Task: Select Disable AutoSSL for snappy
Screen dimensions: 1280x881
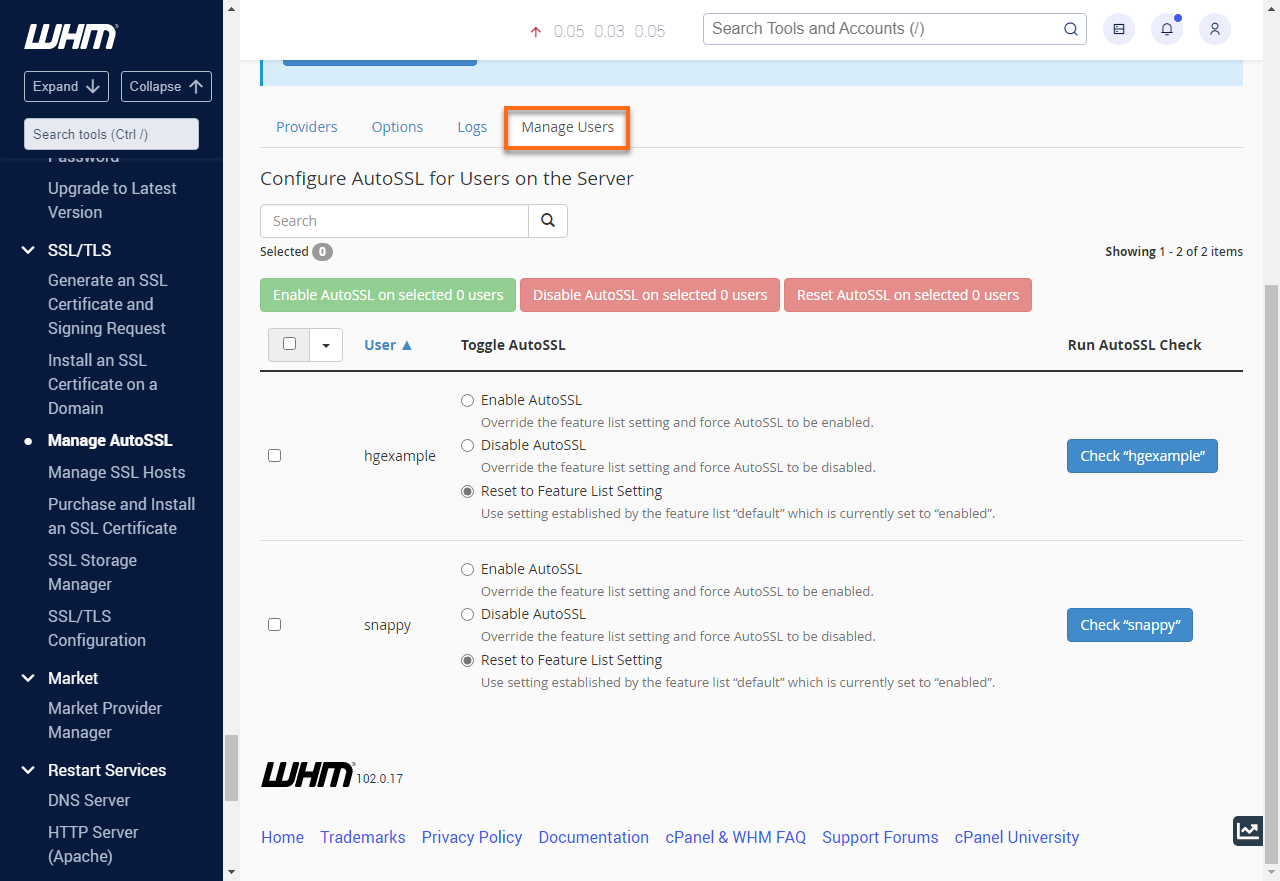Action: click(467, 614)
